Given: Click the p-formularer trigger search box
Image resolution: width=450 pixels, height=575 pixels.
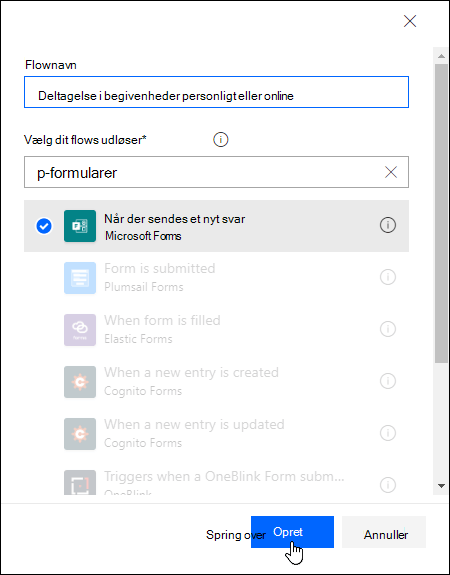Looking at the screenshot, I should 216,172.
